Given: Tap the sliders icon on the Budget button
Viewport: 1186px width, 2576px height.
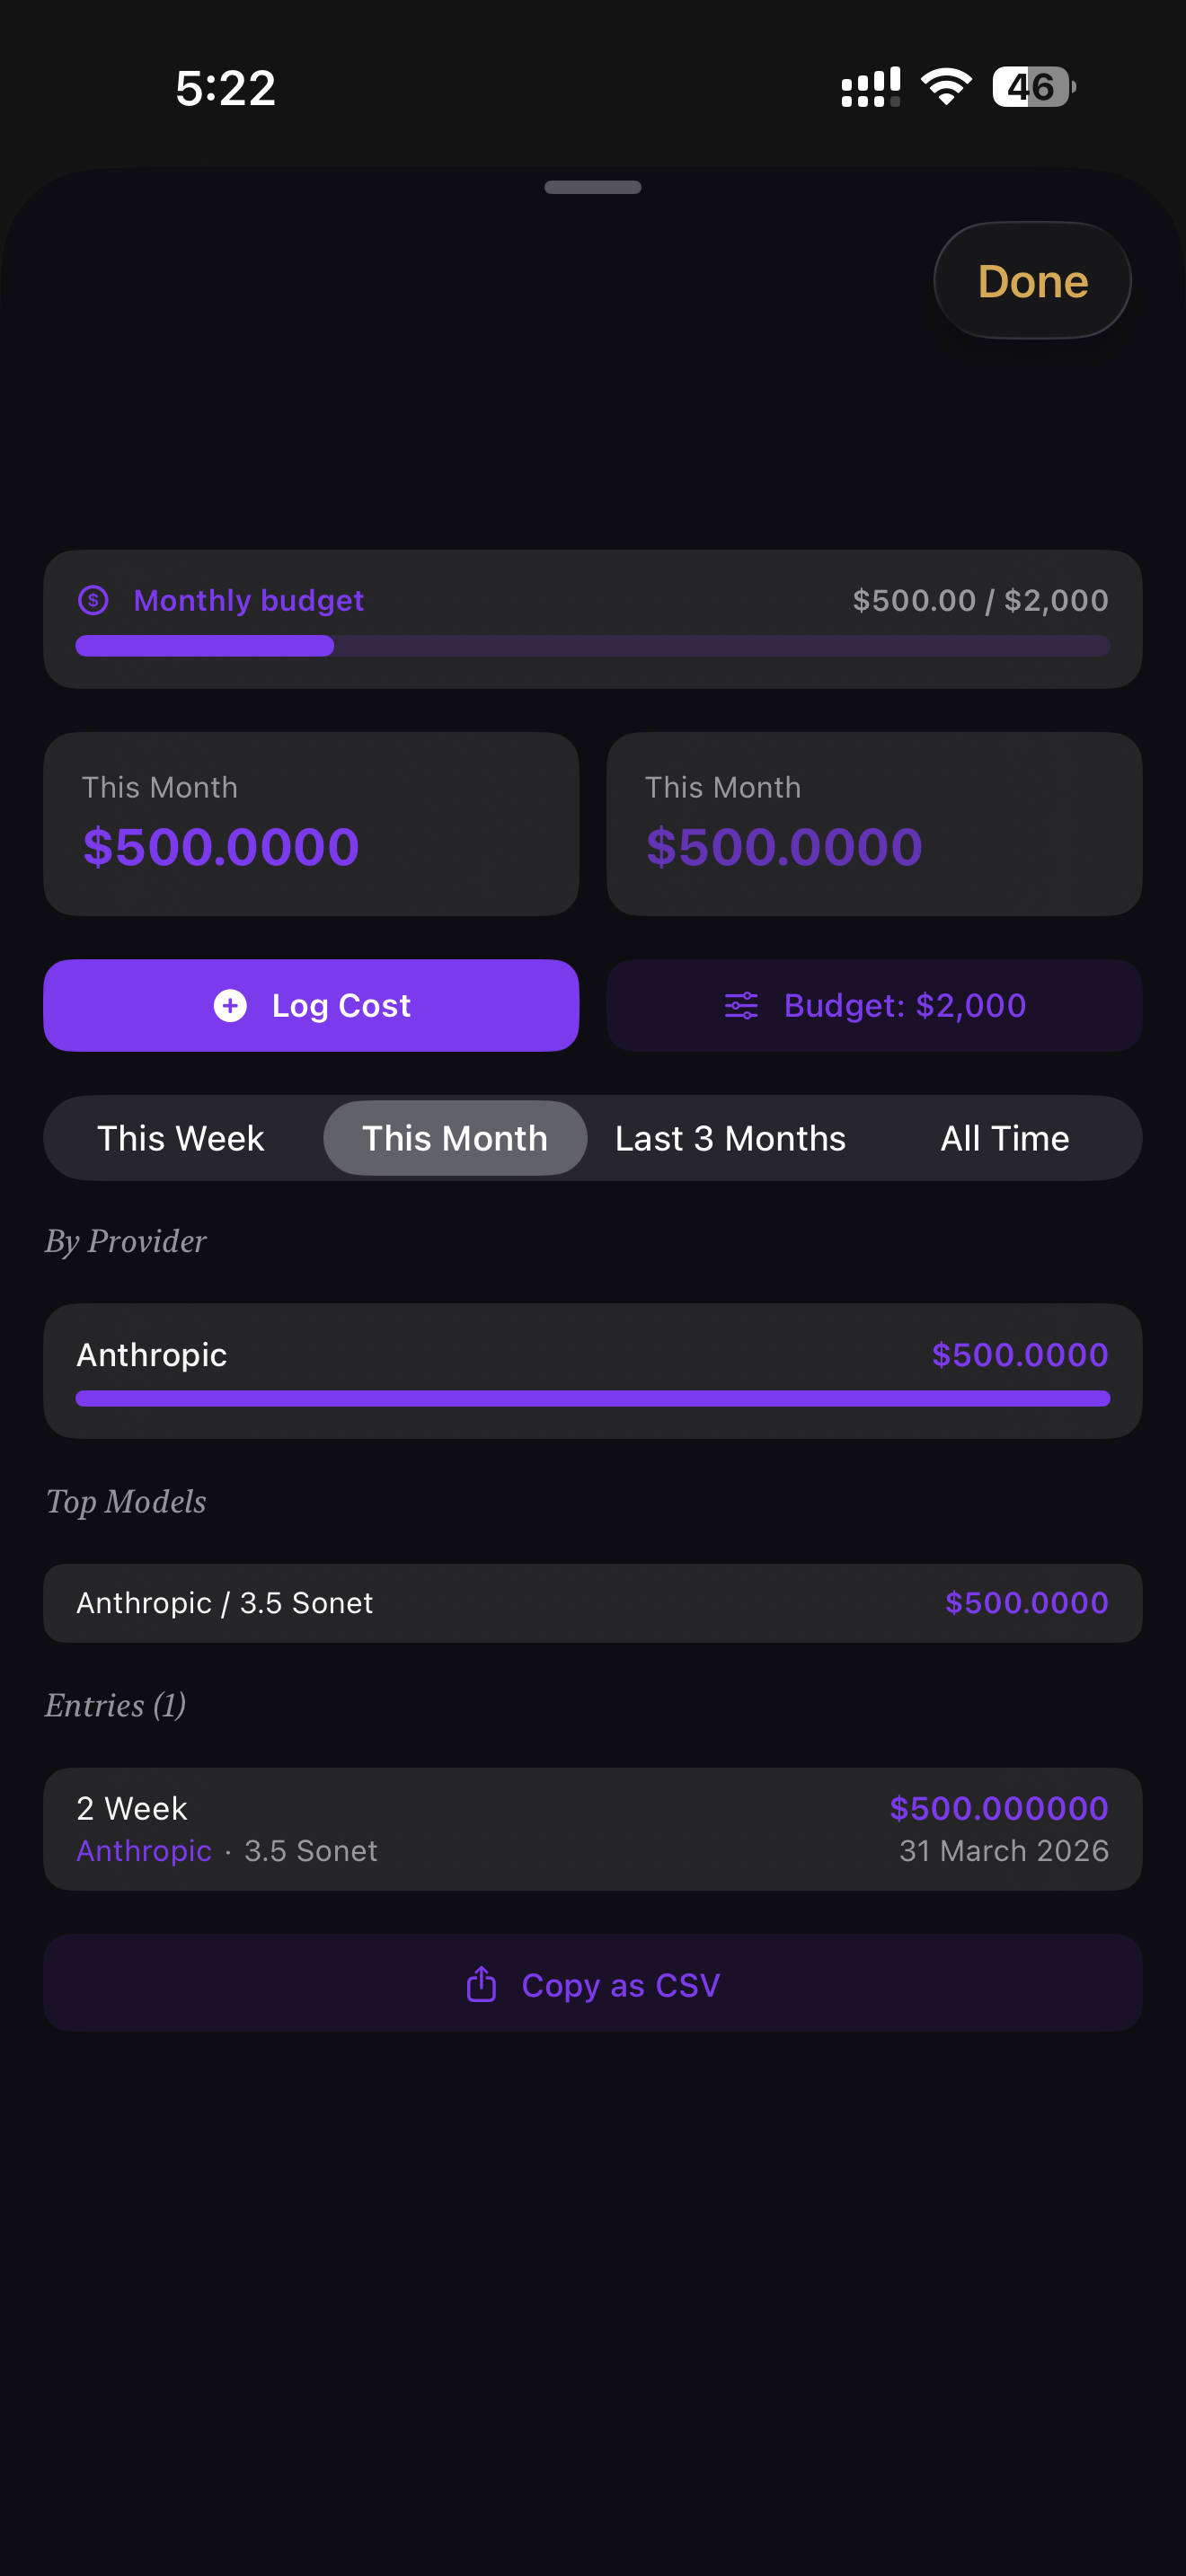Looking at the screenshot, I should point(741,1005).
